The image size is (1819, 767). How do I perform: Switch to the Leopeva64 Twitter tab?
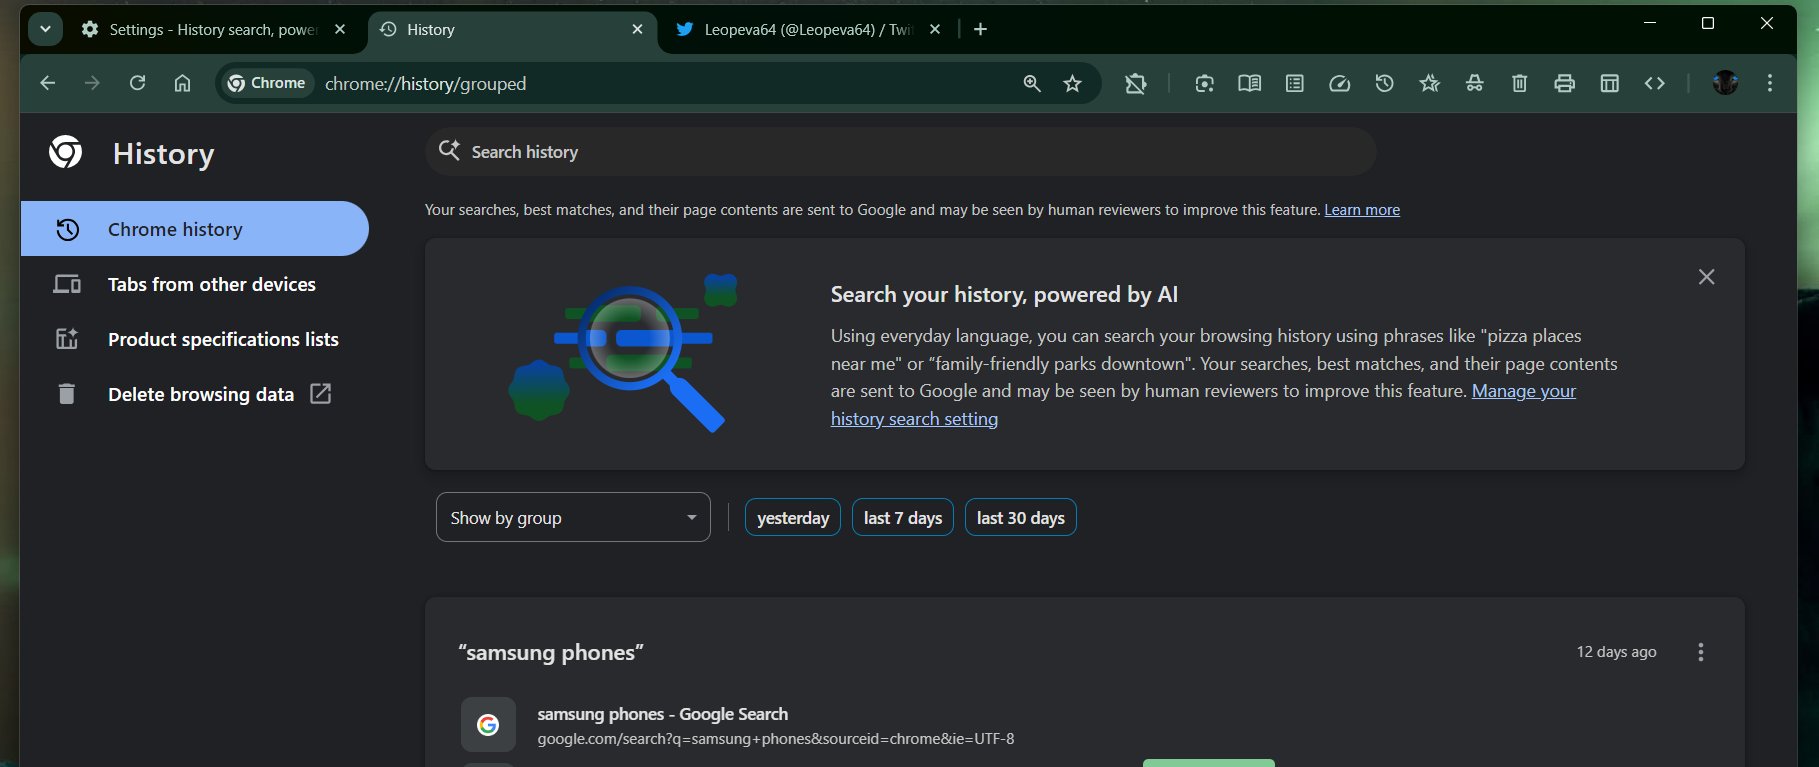tap(806, 30)
